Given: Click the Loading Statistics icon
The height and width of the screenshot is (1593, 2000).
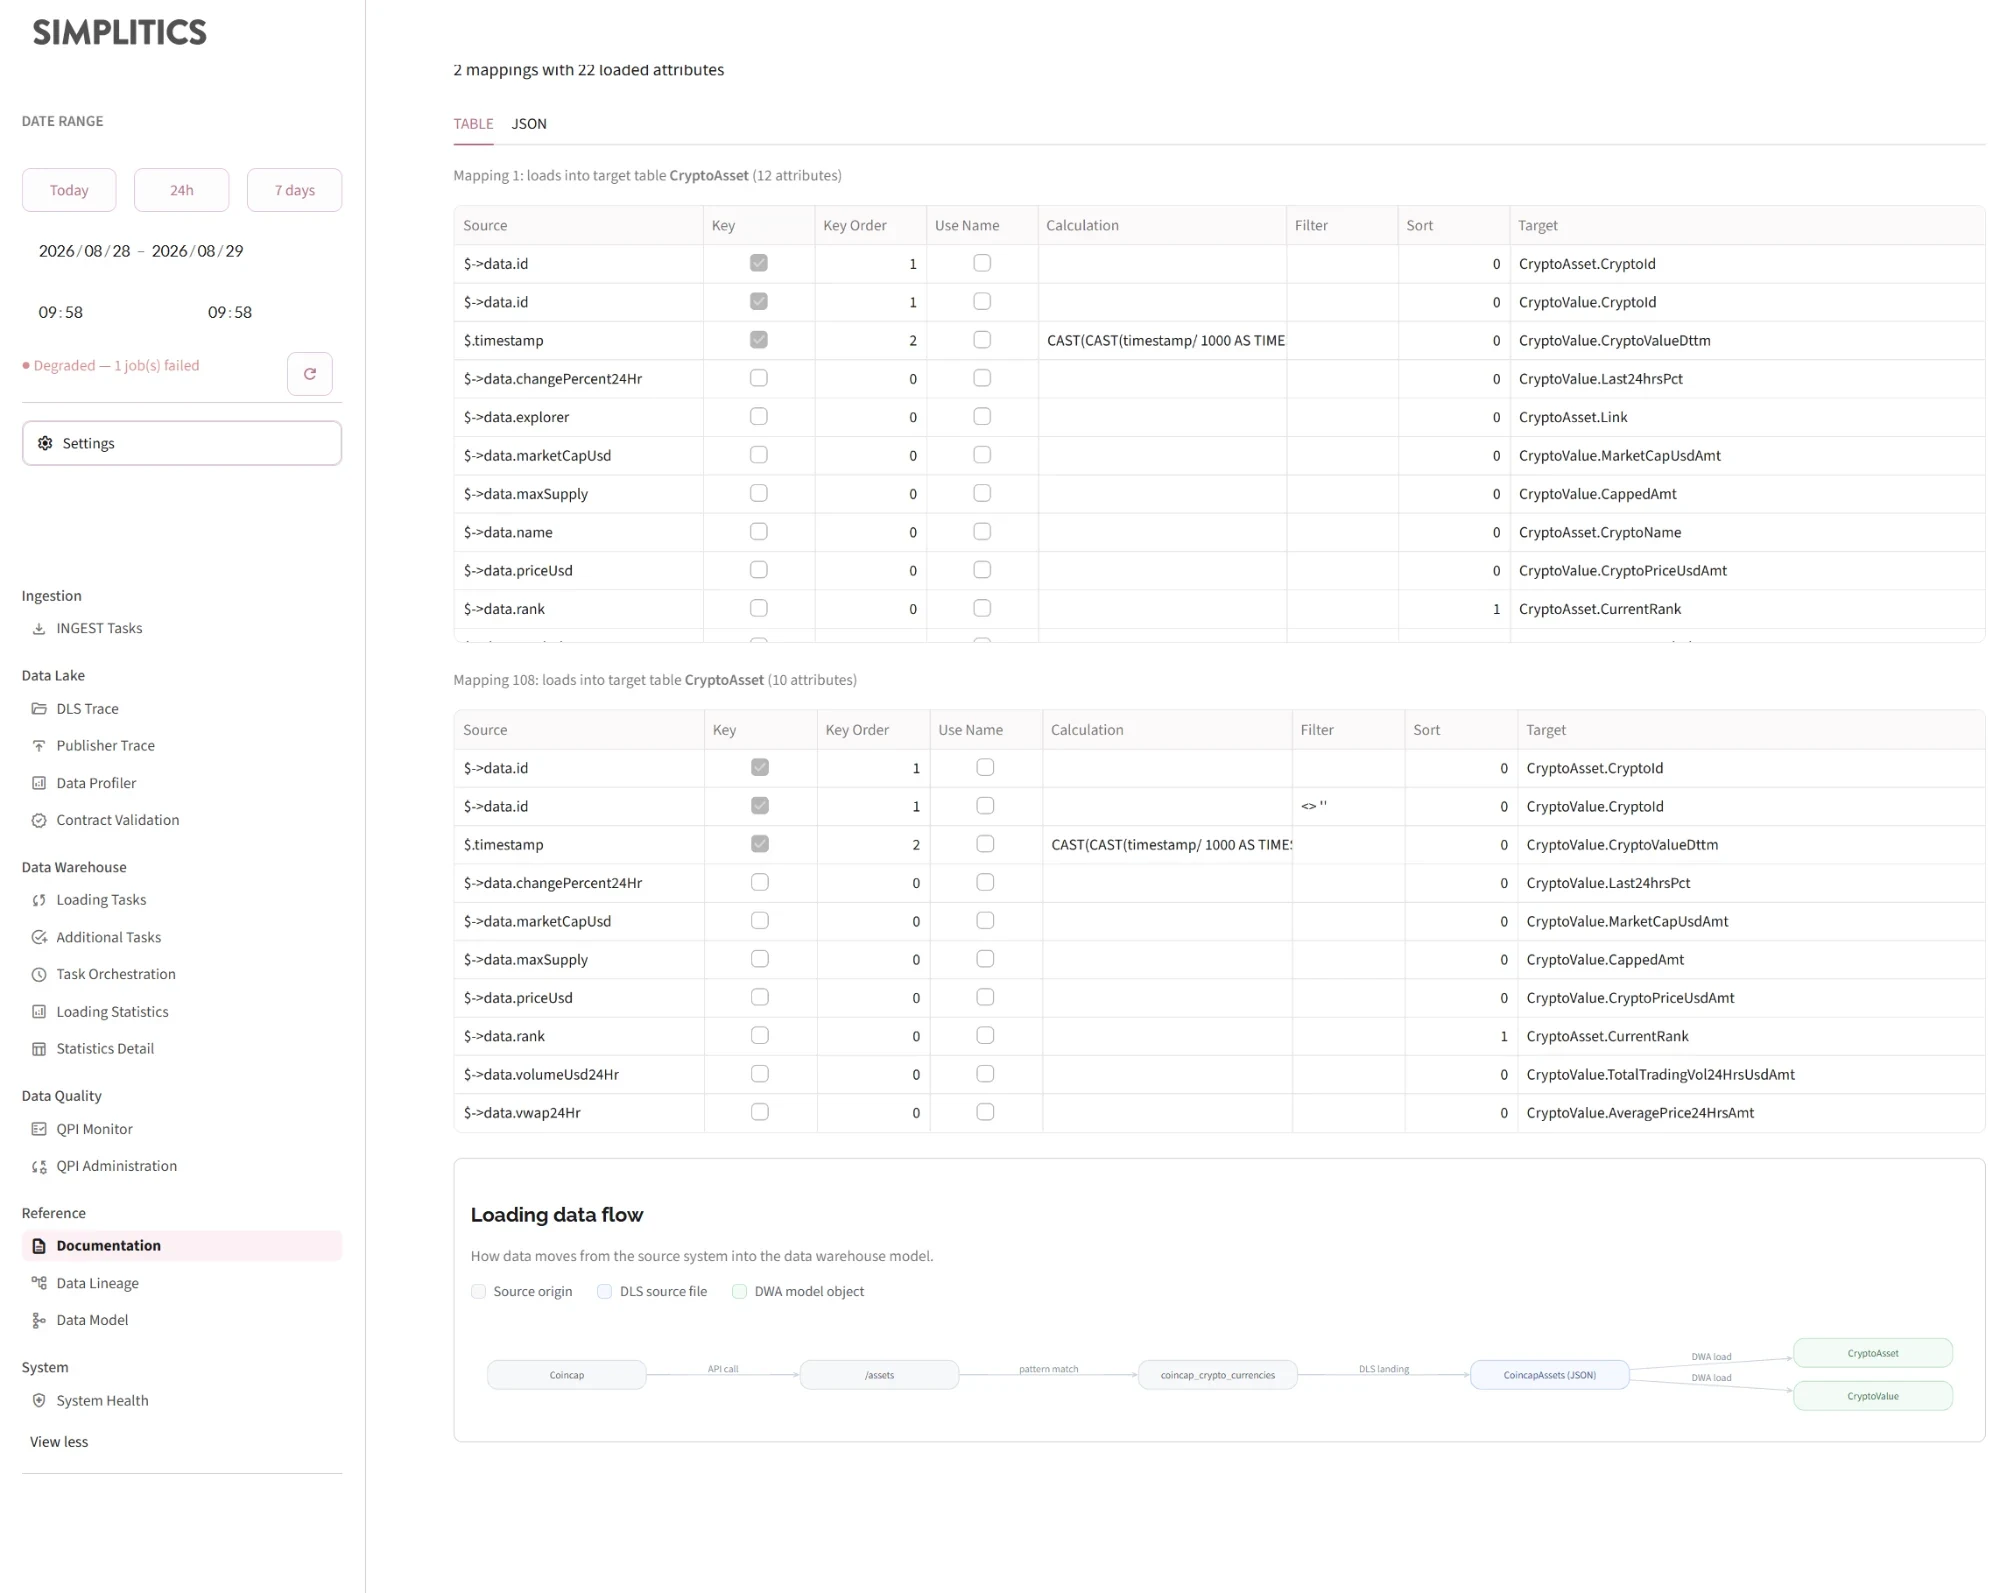Looking at the screenshot, I should (x=39, y=1012).
